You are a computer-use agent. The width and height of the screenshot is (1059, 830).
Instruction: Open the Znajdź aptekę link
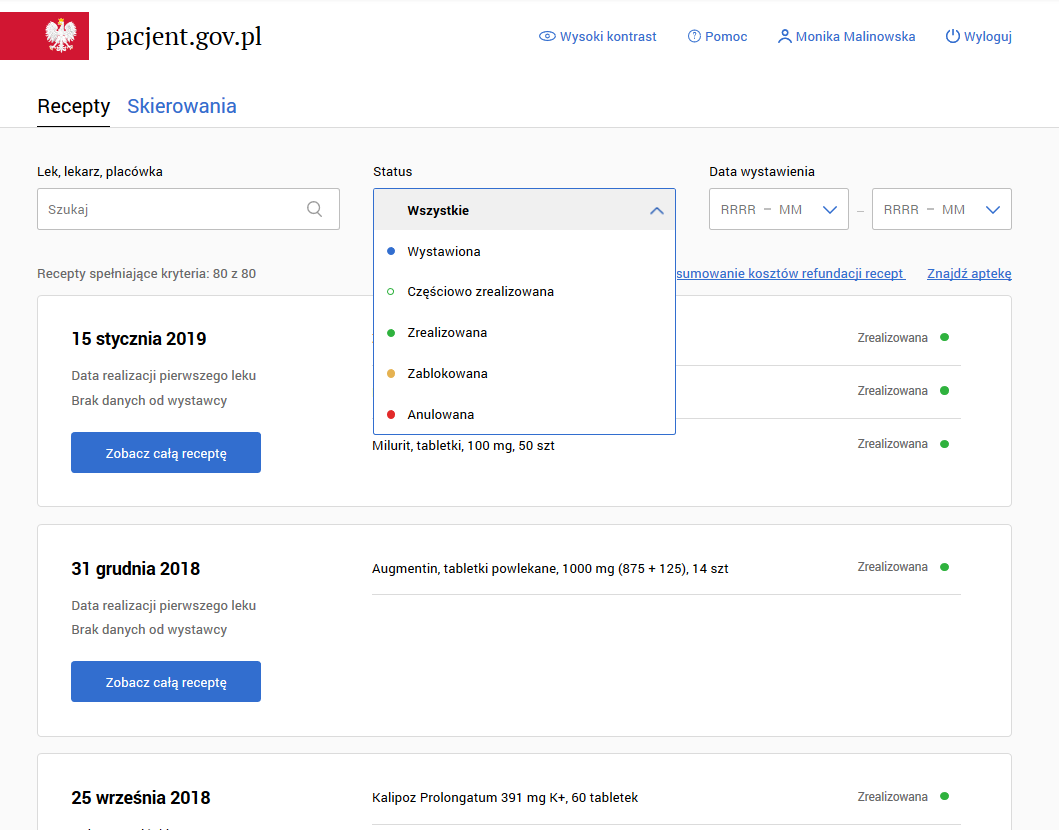pyautogui.click(x=969, y=273)
